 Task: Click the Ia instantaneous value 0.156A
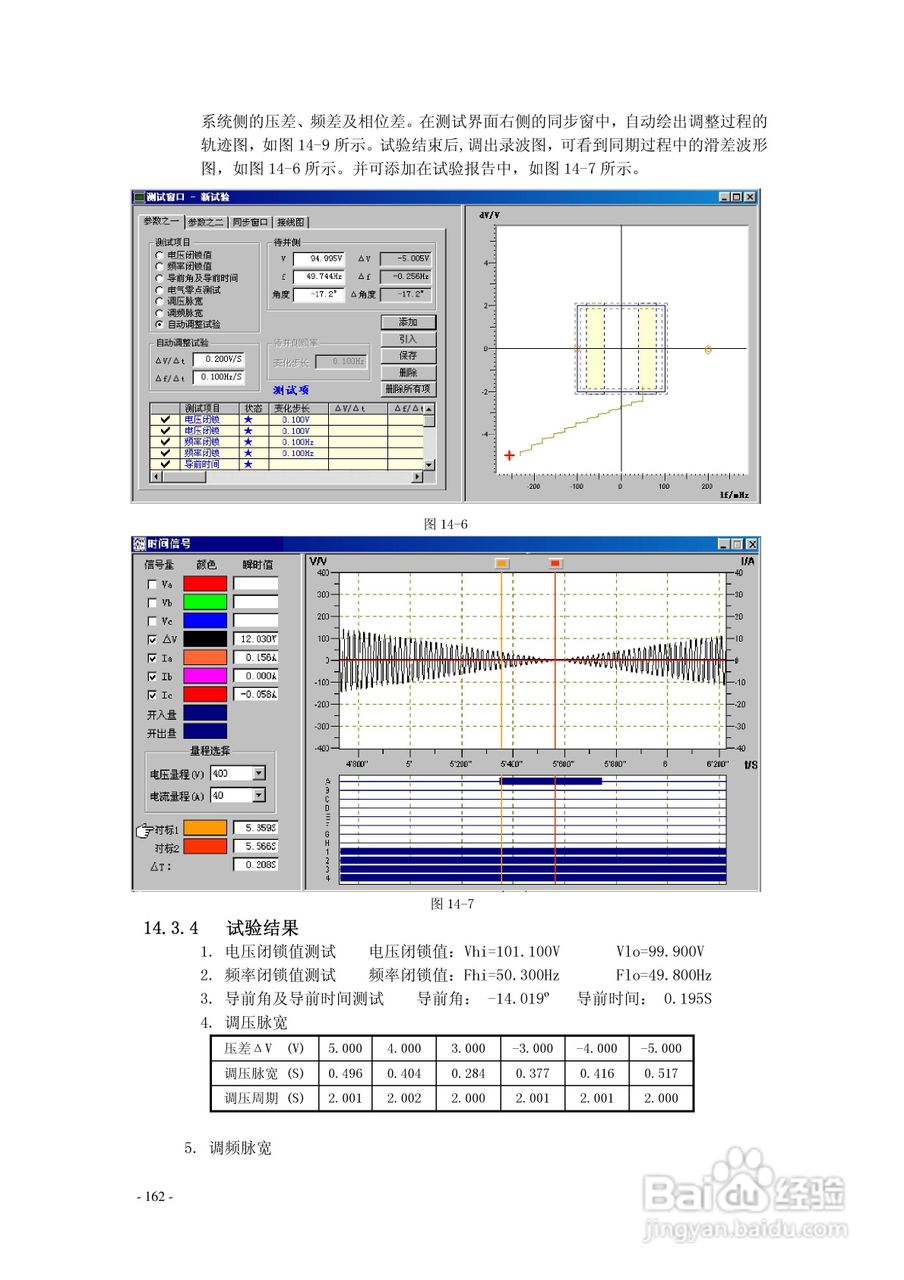(x=256, y=658)
